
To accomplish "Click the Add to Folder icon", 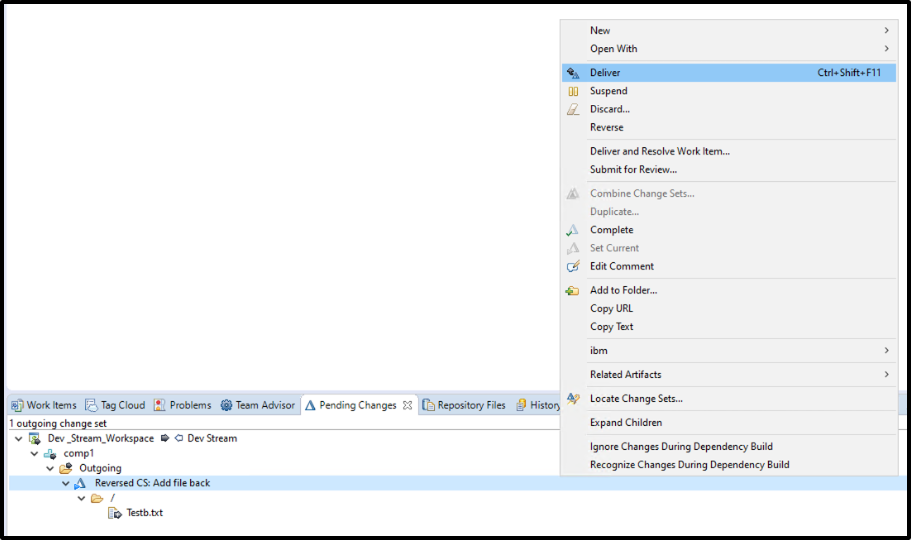I will click(x=573, y=291).
